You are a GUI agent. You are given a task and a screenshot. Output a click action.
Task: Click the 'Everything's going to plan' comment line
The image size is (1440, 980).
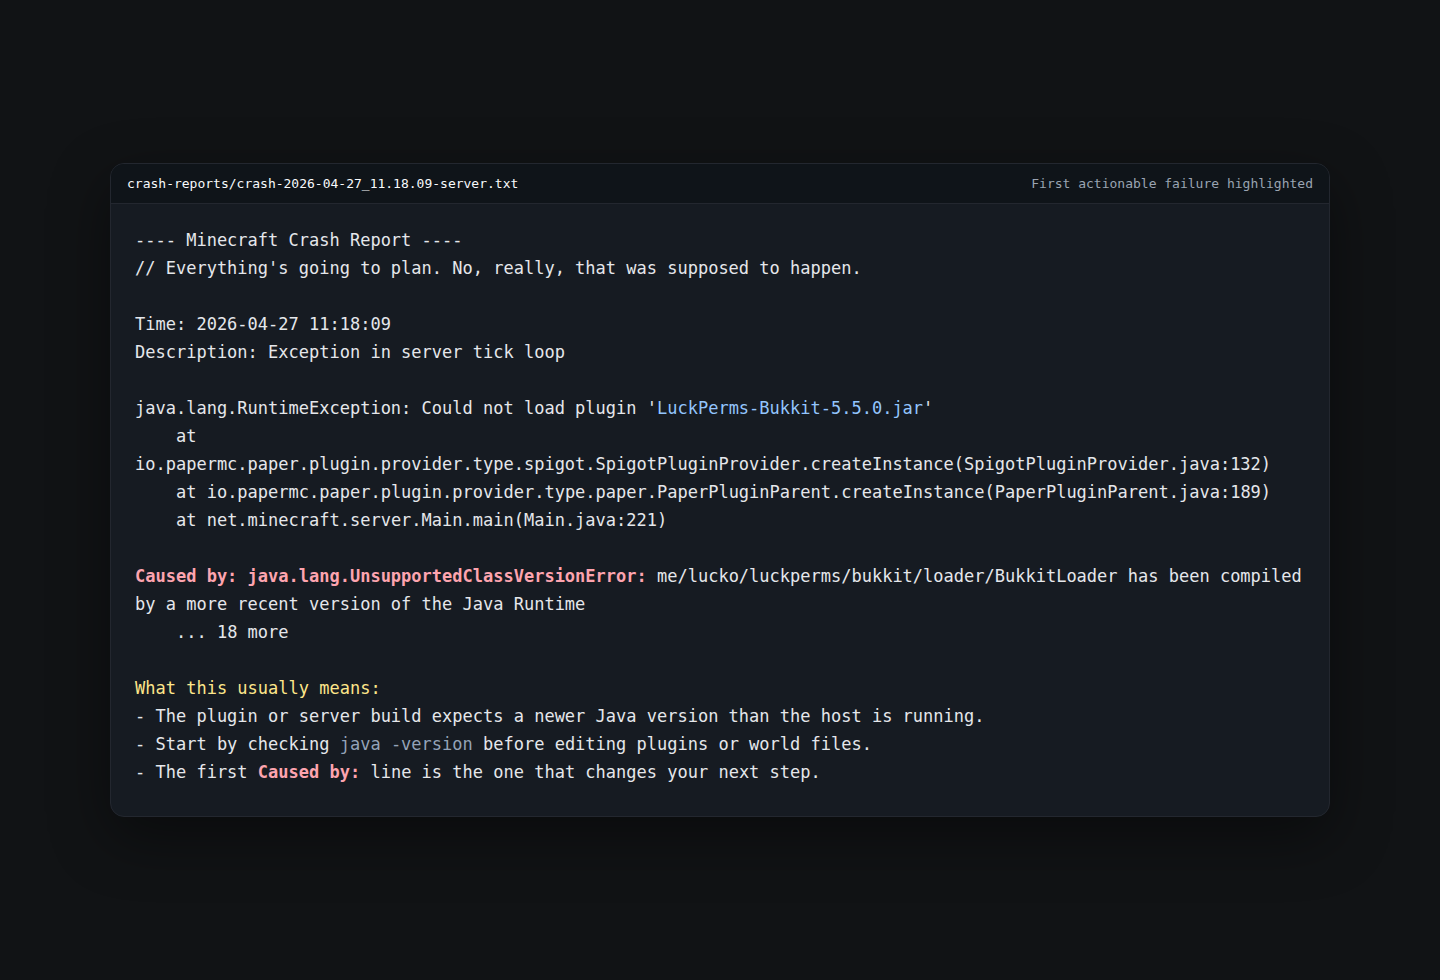point(498,268)
